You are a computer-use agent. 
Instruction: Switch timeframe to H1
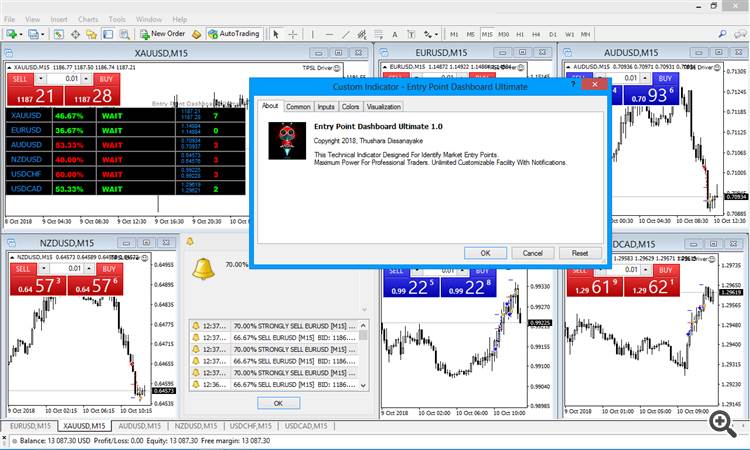520,34
